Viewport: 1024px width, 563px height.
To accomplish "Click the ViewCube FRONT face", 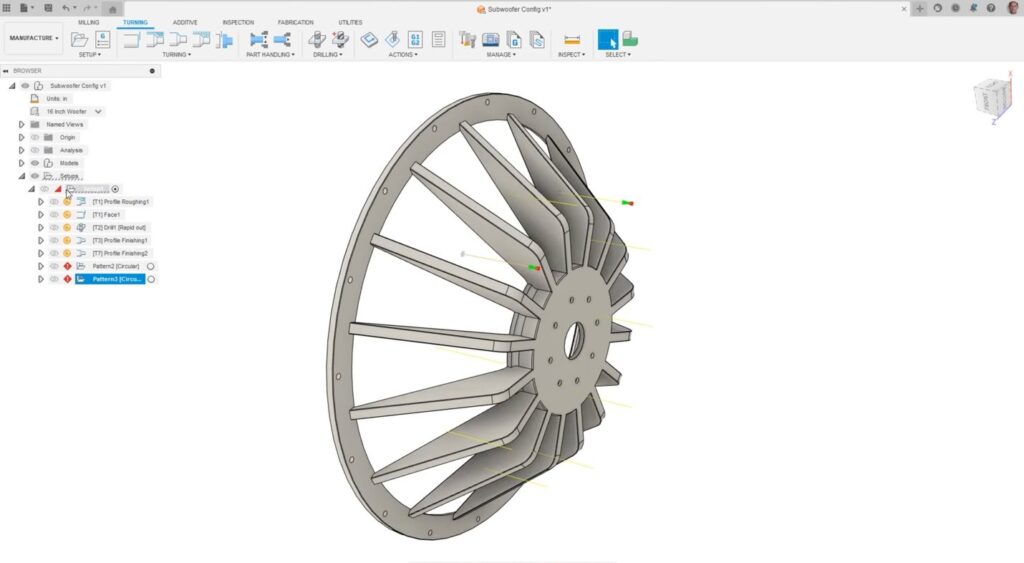I will point(985,101).
